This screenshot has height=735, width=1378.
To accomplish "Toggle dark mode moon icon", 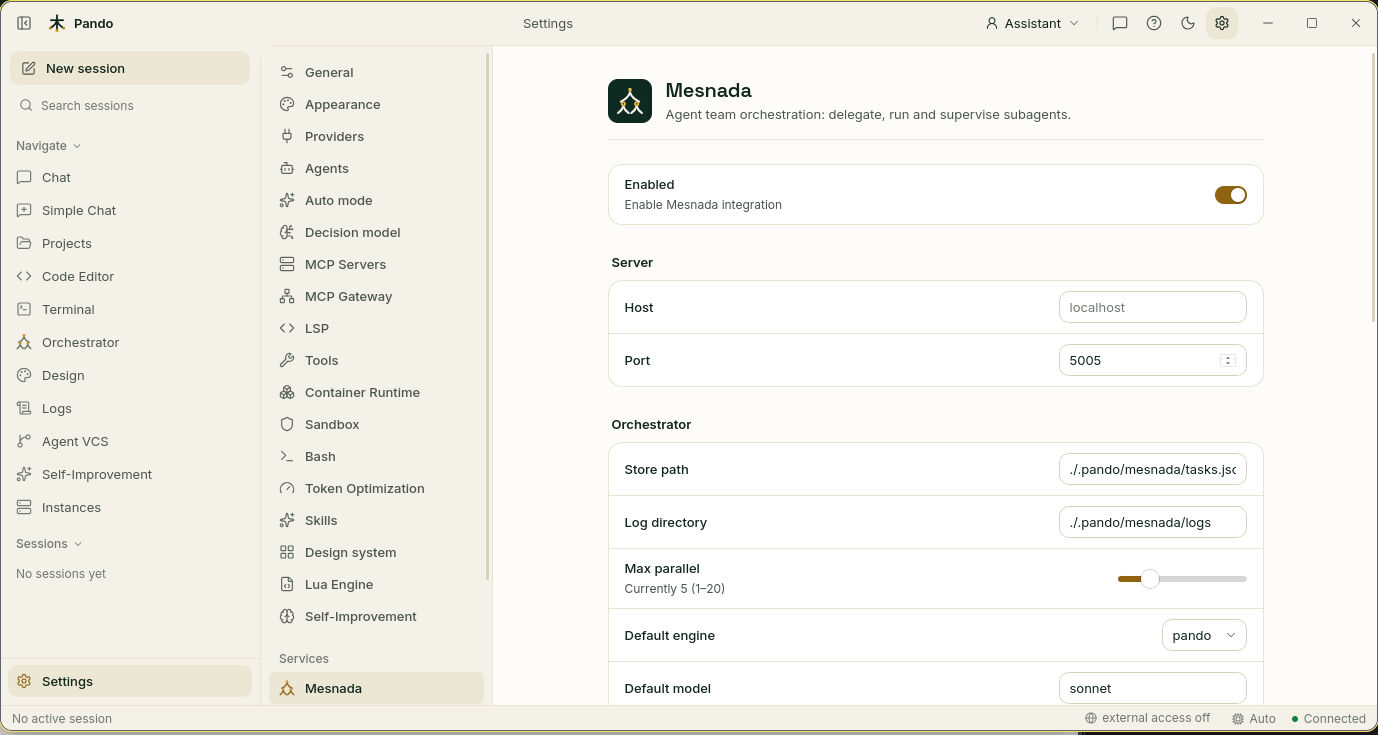I will (1188, 23).
